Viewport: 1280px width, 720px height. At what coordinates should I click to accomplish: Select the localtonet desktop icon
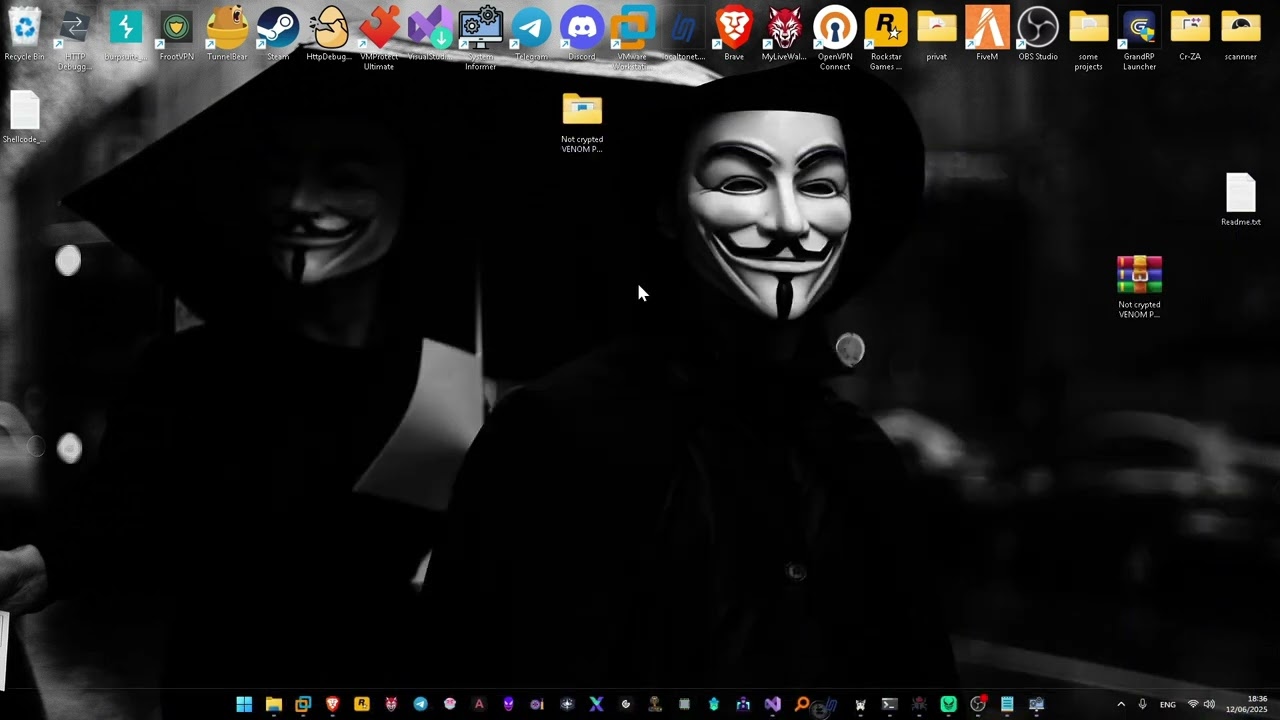click(684, 34)
